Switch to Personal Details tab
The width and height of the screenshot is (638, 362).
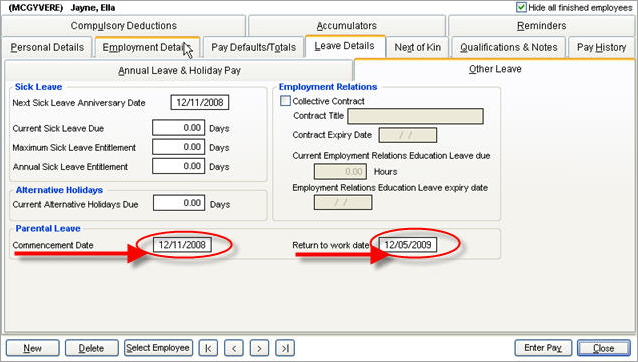(x=47, y=47)
